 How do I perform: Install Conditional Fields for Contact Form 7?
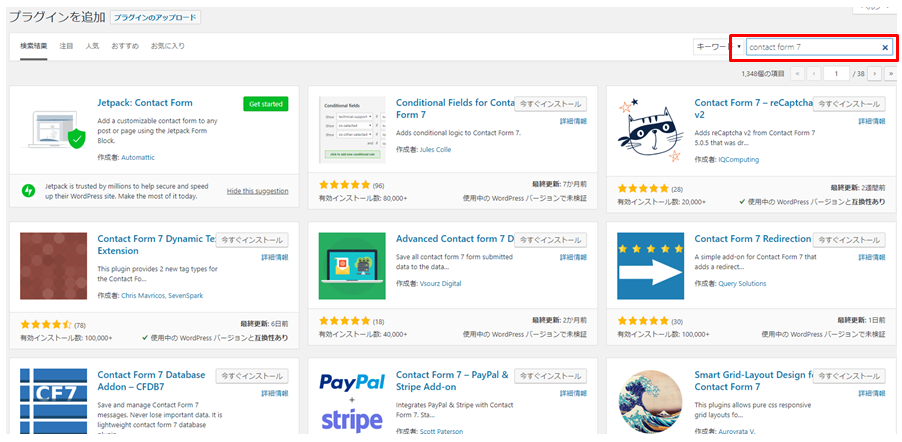551,104
